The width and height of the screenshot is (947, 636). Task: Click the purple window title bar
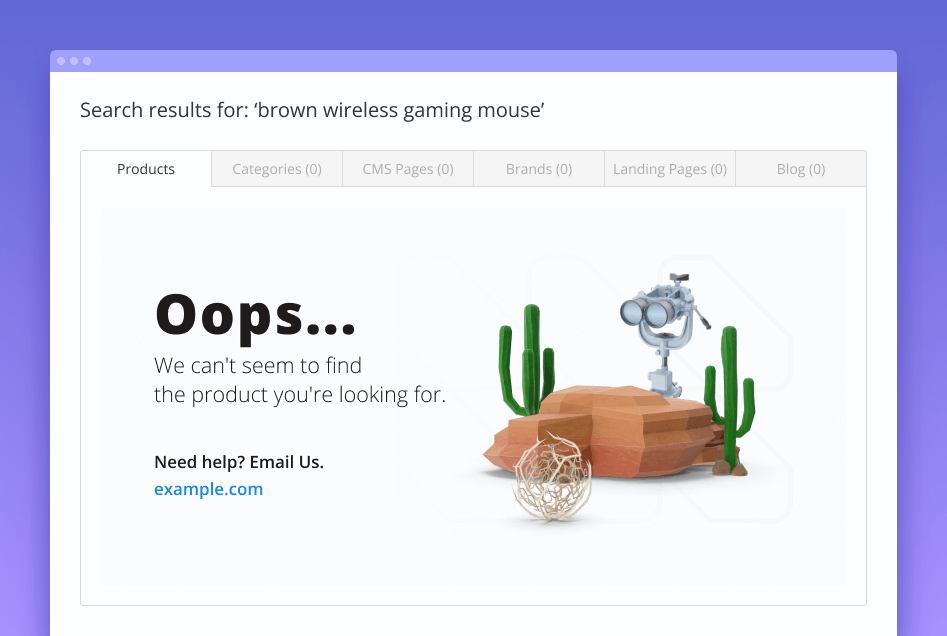474,61
